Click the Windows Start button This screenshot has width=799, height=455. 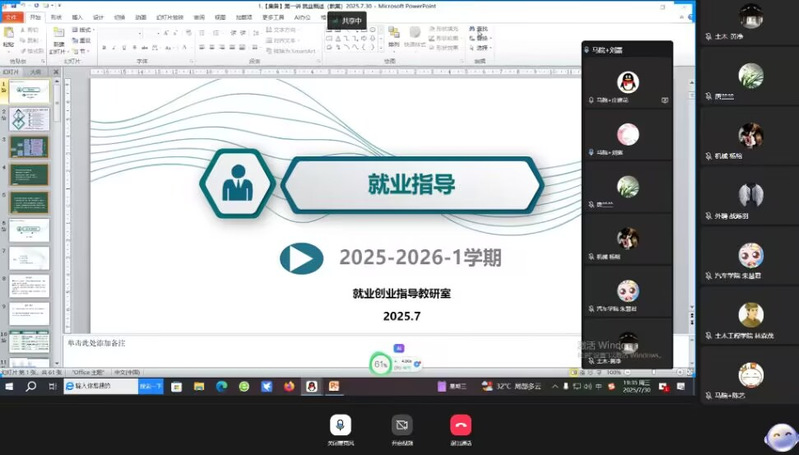(10, 386)
